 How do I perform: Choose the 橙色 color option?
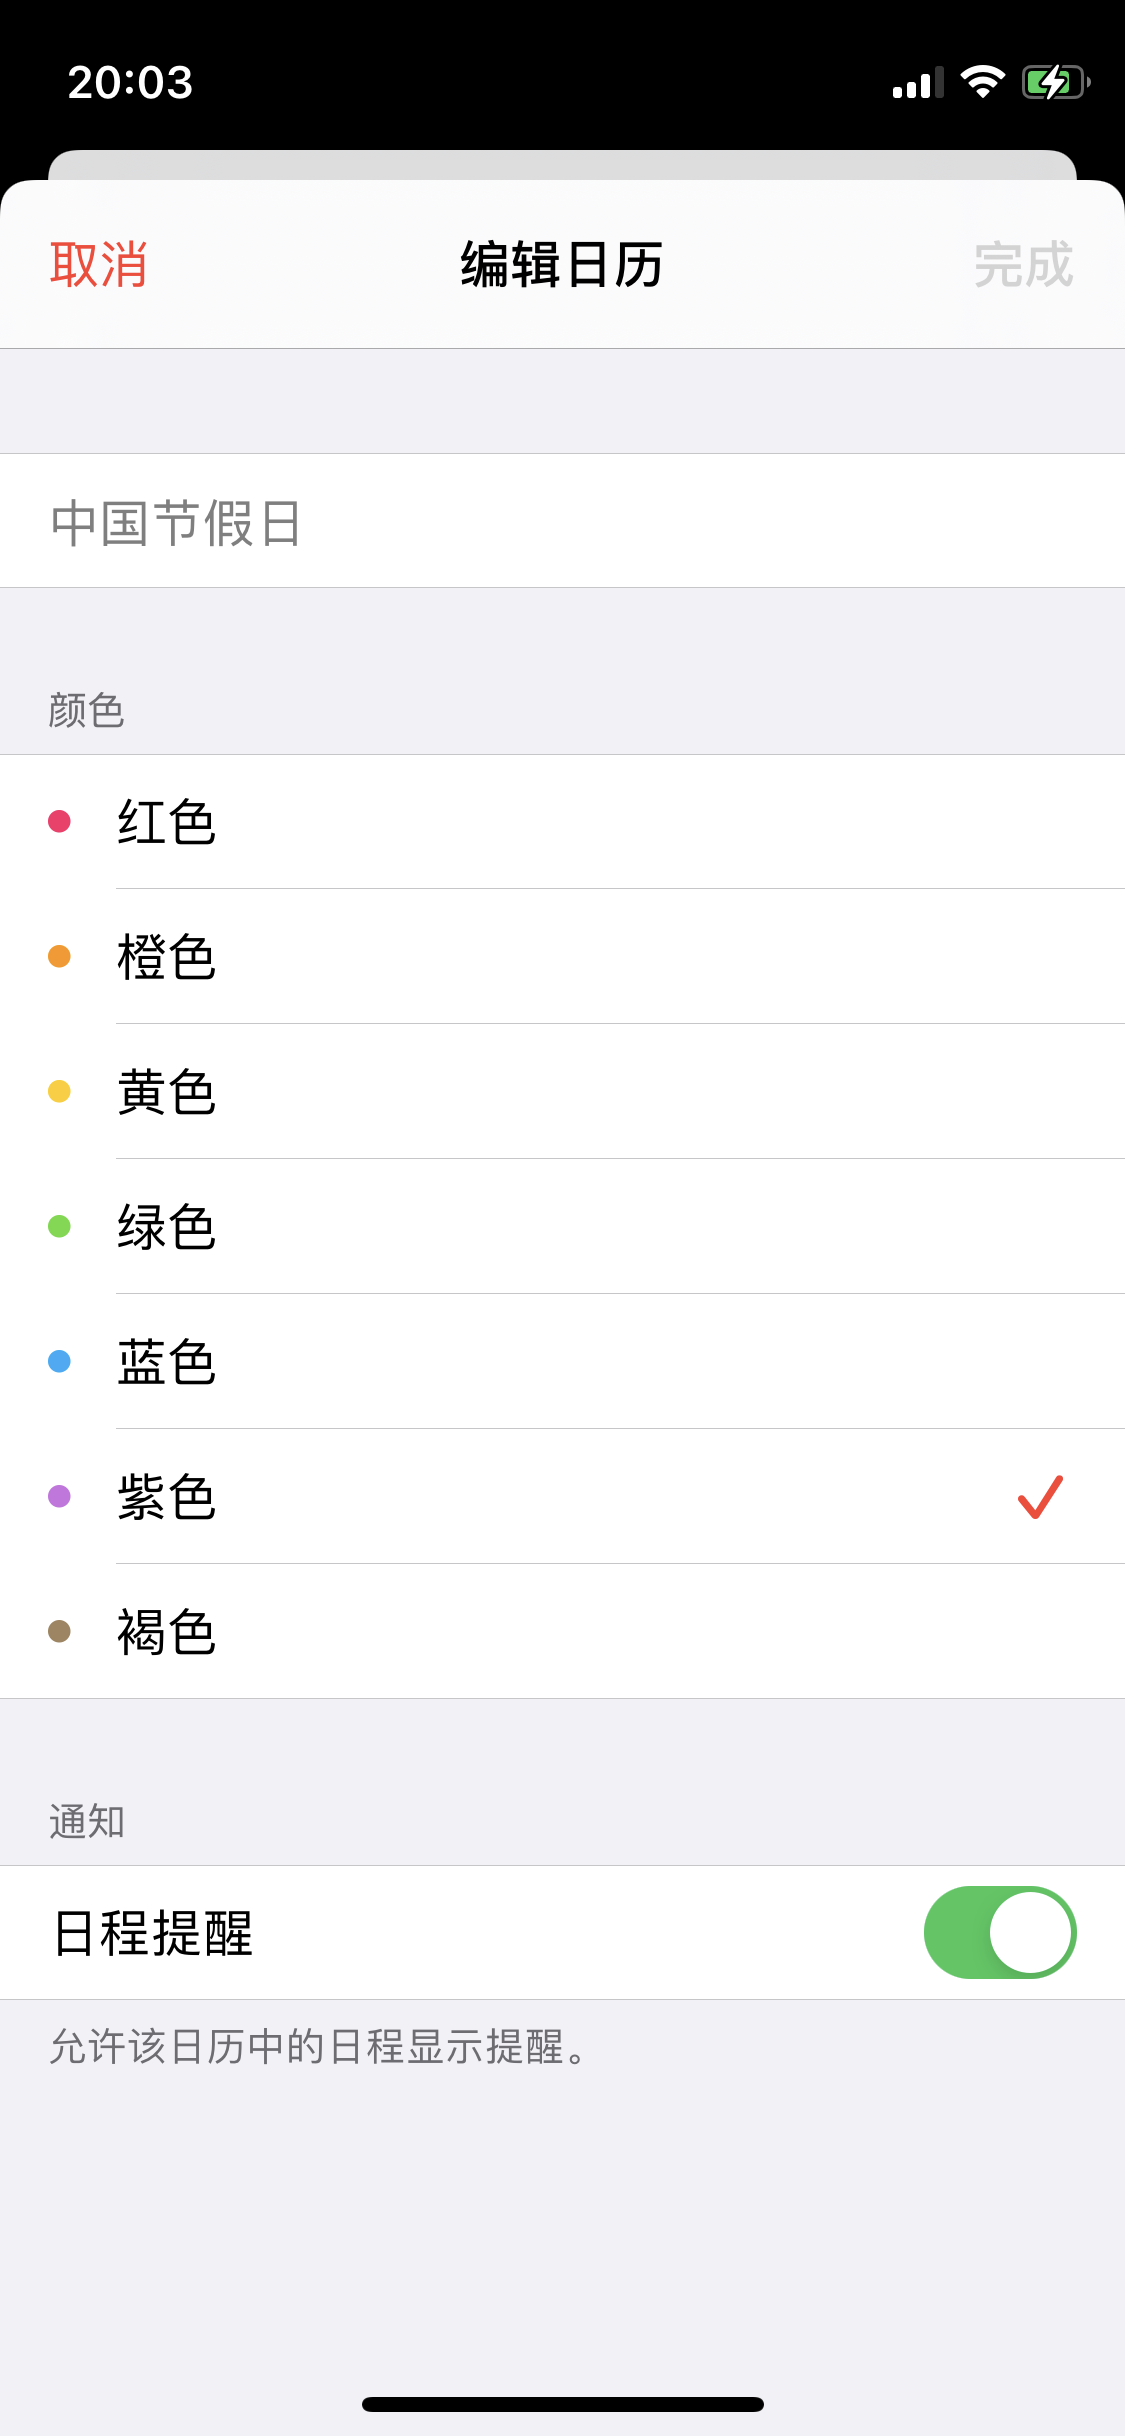click(167, 957)
